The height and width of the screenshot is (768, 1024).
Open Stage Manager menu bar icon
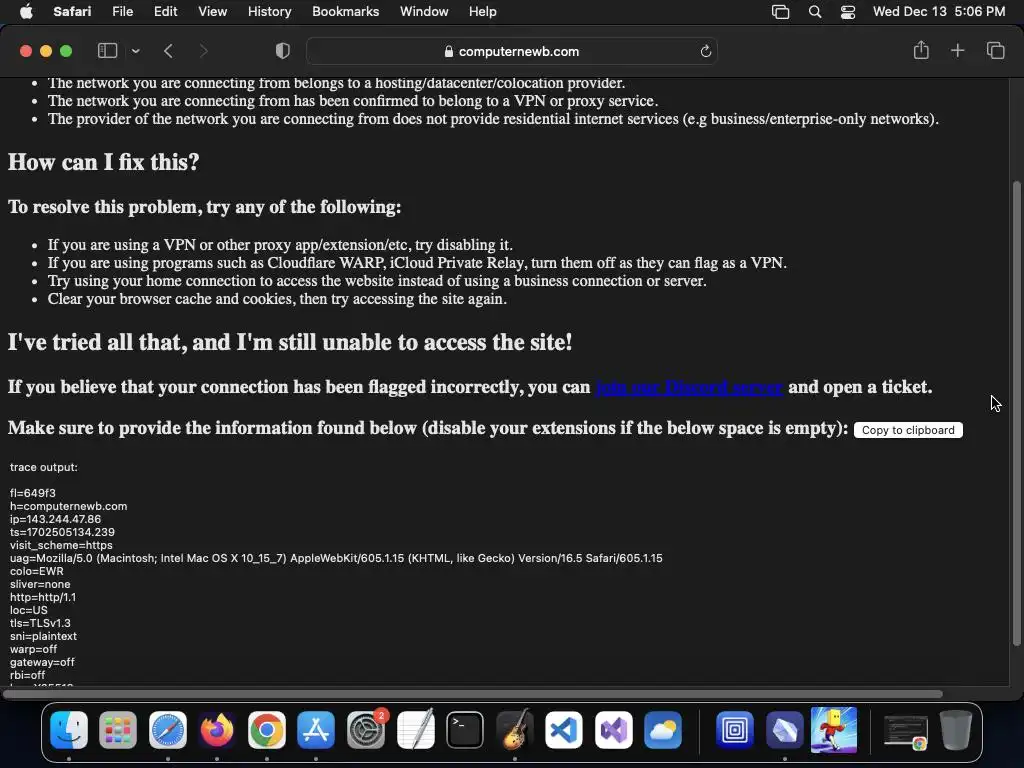tap(780, 12)
